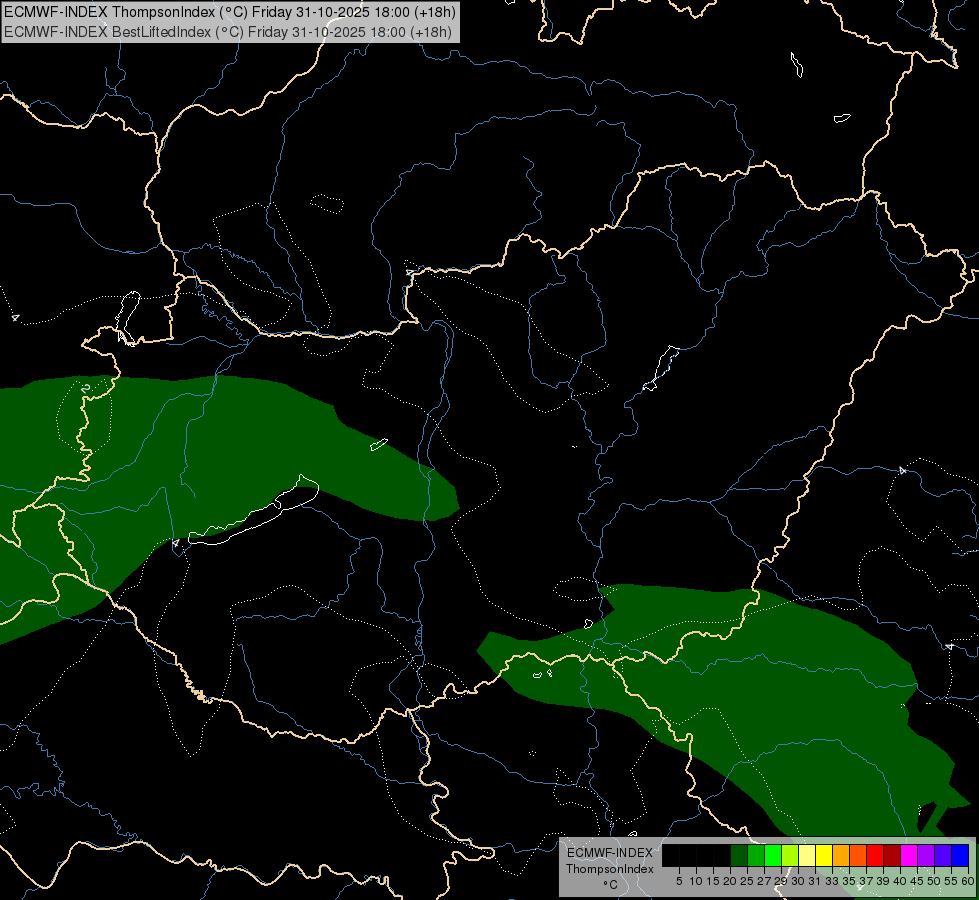This screenshot has height=900, width=979.
Task: Click legend tick value '10'
Action: pyautogui.click(x=696, y=881)
